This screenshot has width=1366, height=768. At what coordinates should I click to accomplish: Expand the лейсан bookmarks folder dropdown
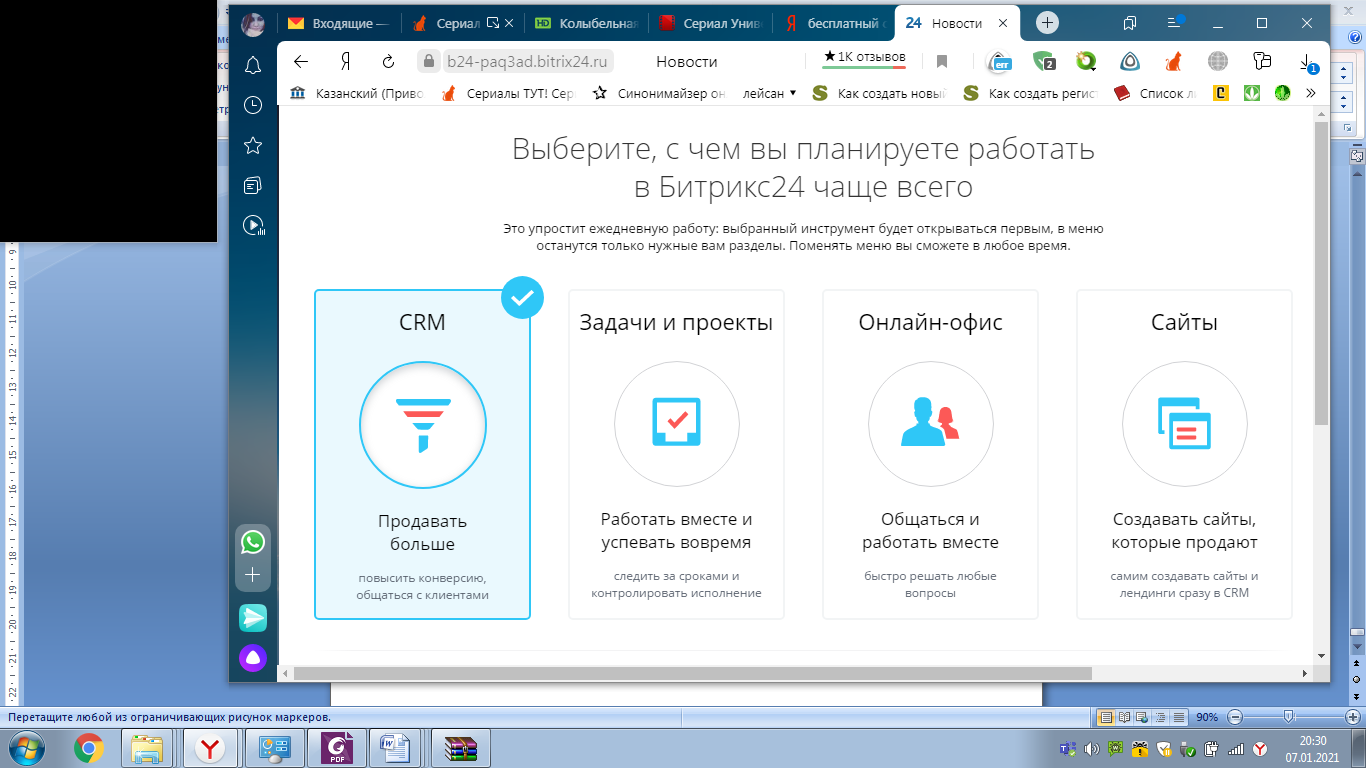[769, 93]
